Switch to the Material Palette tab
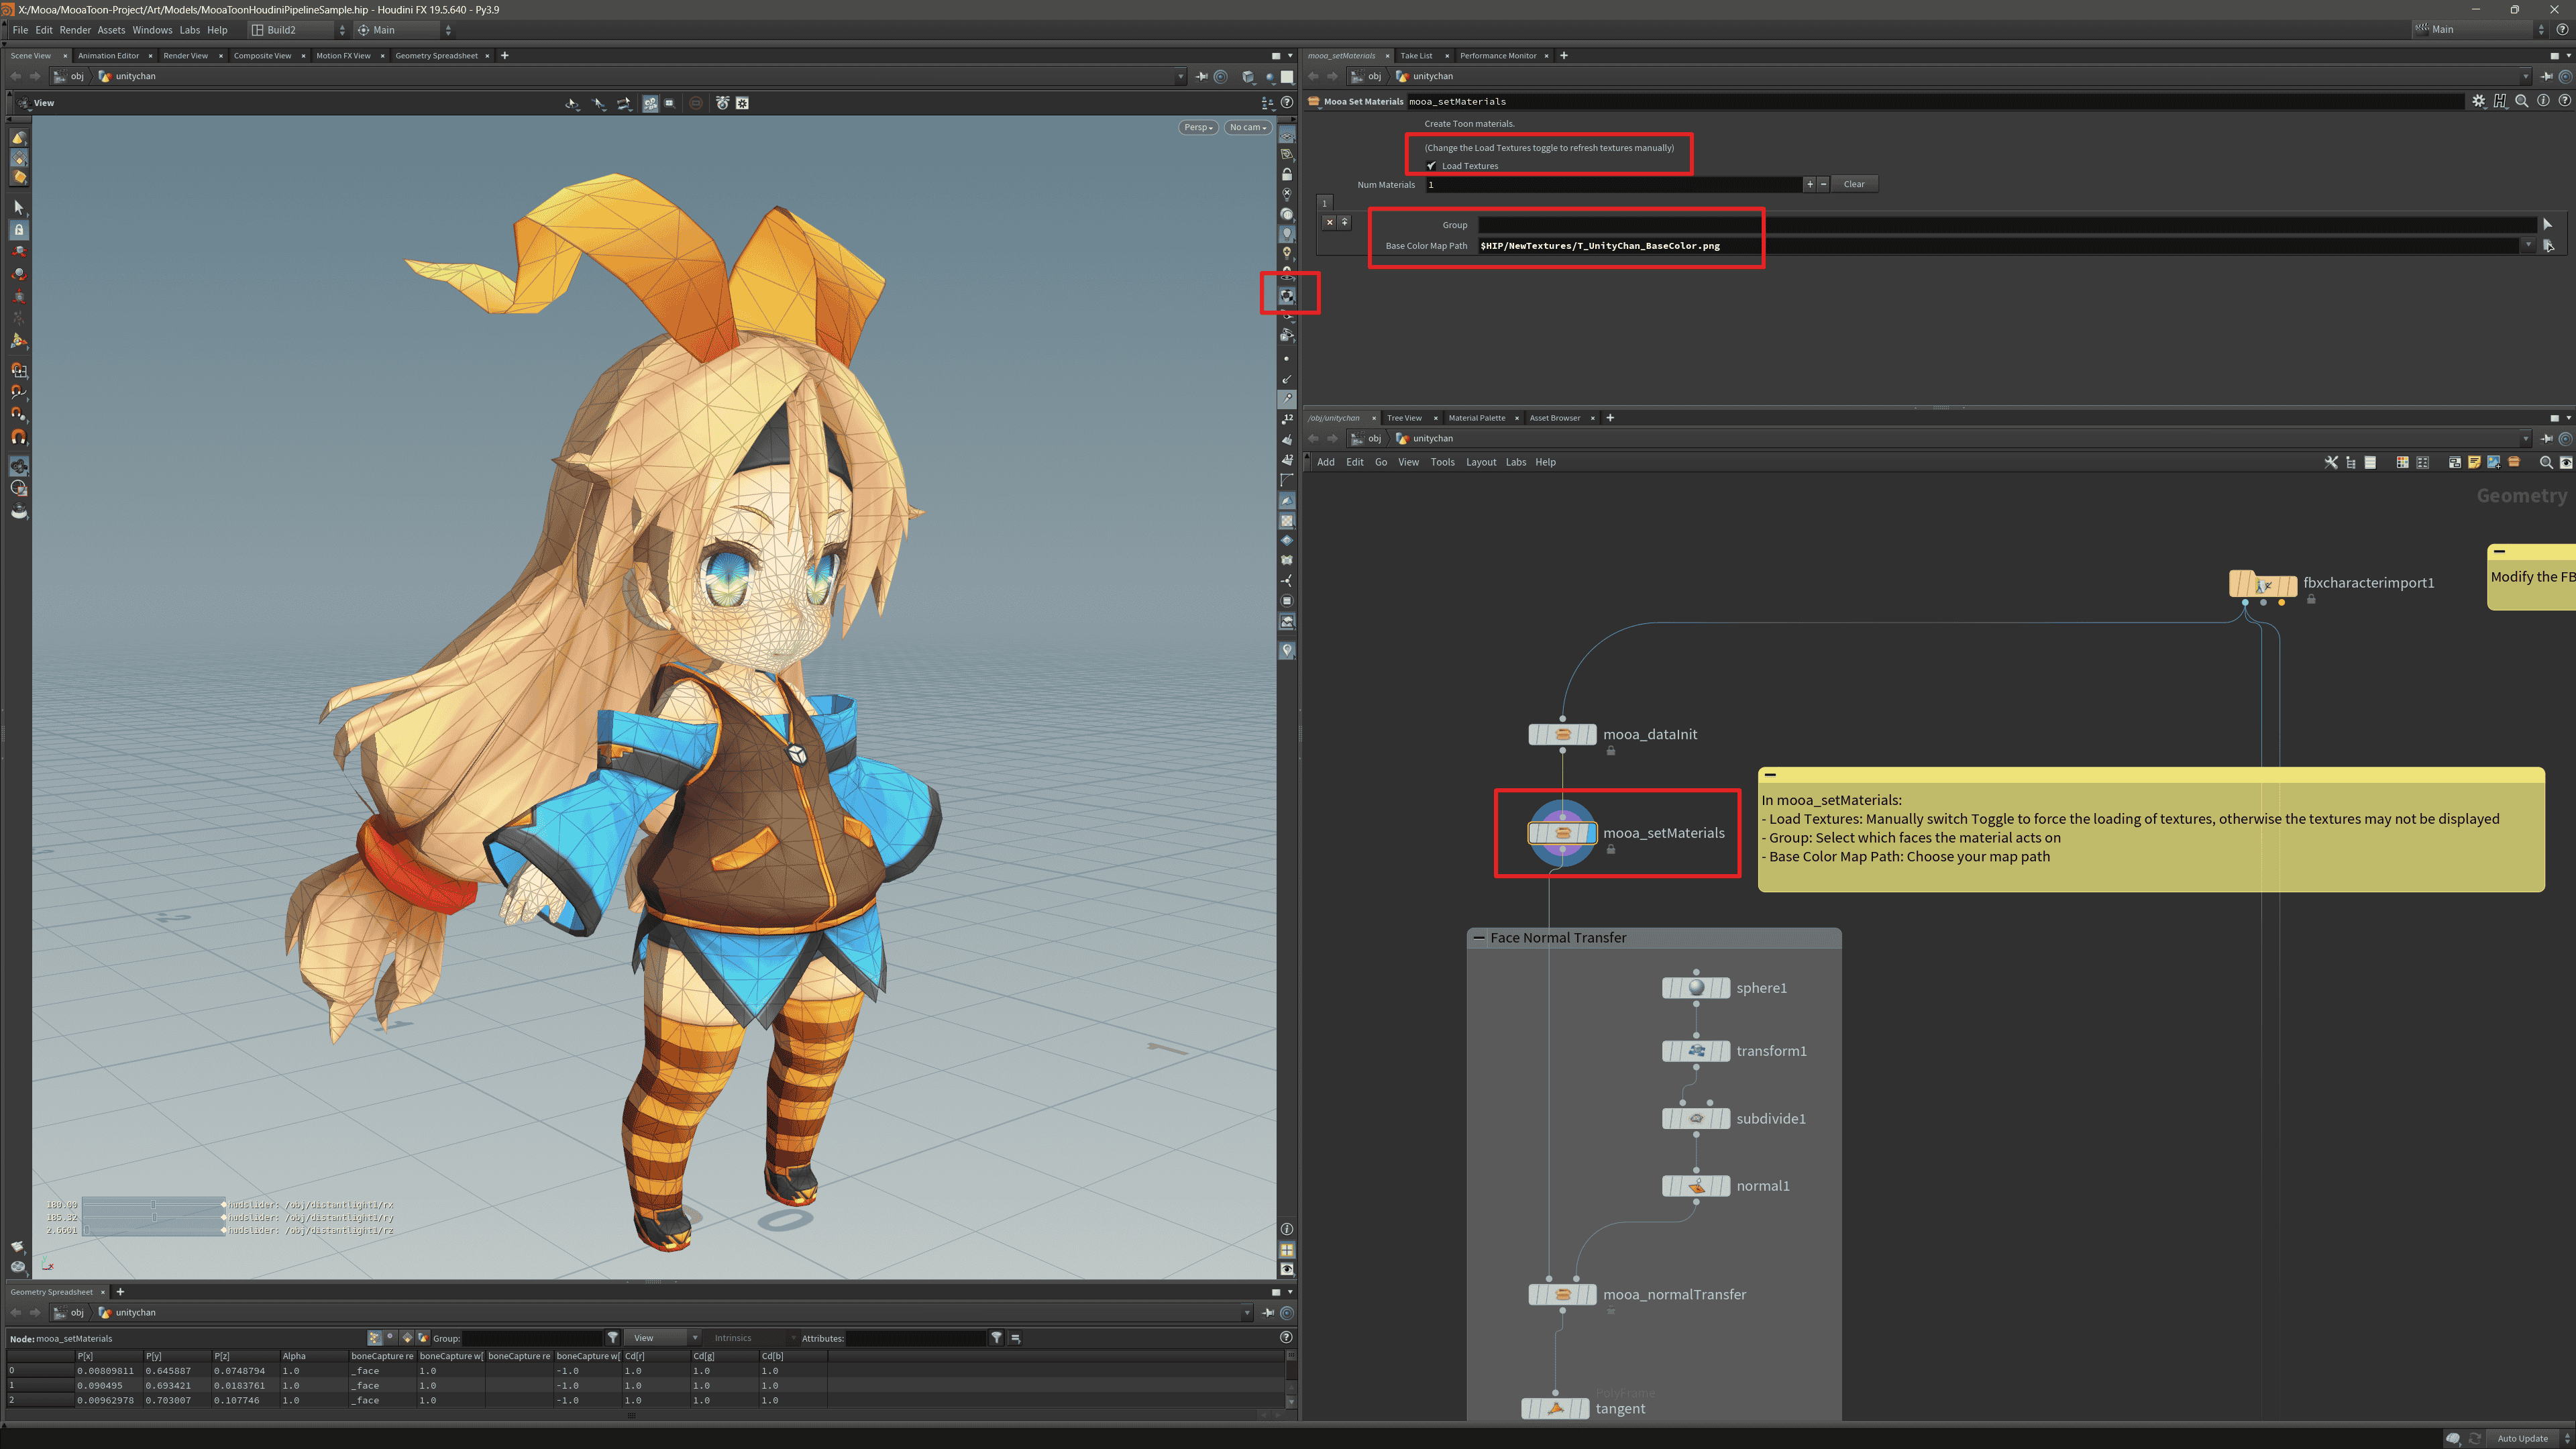 tap(1476, 418)
